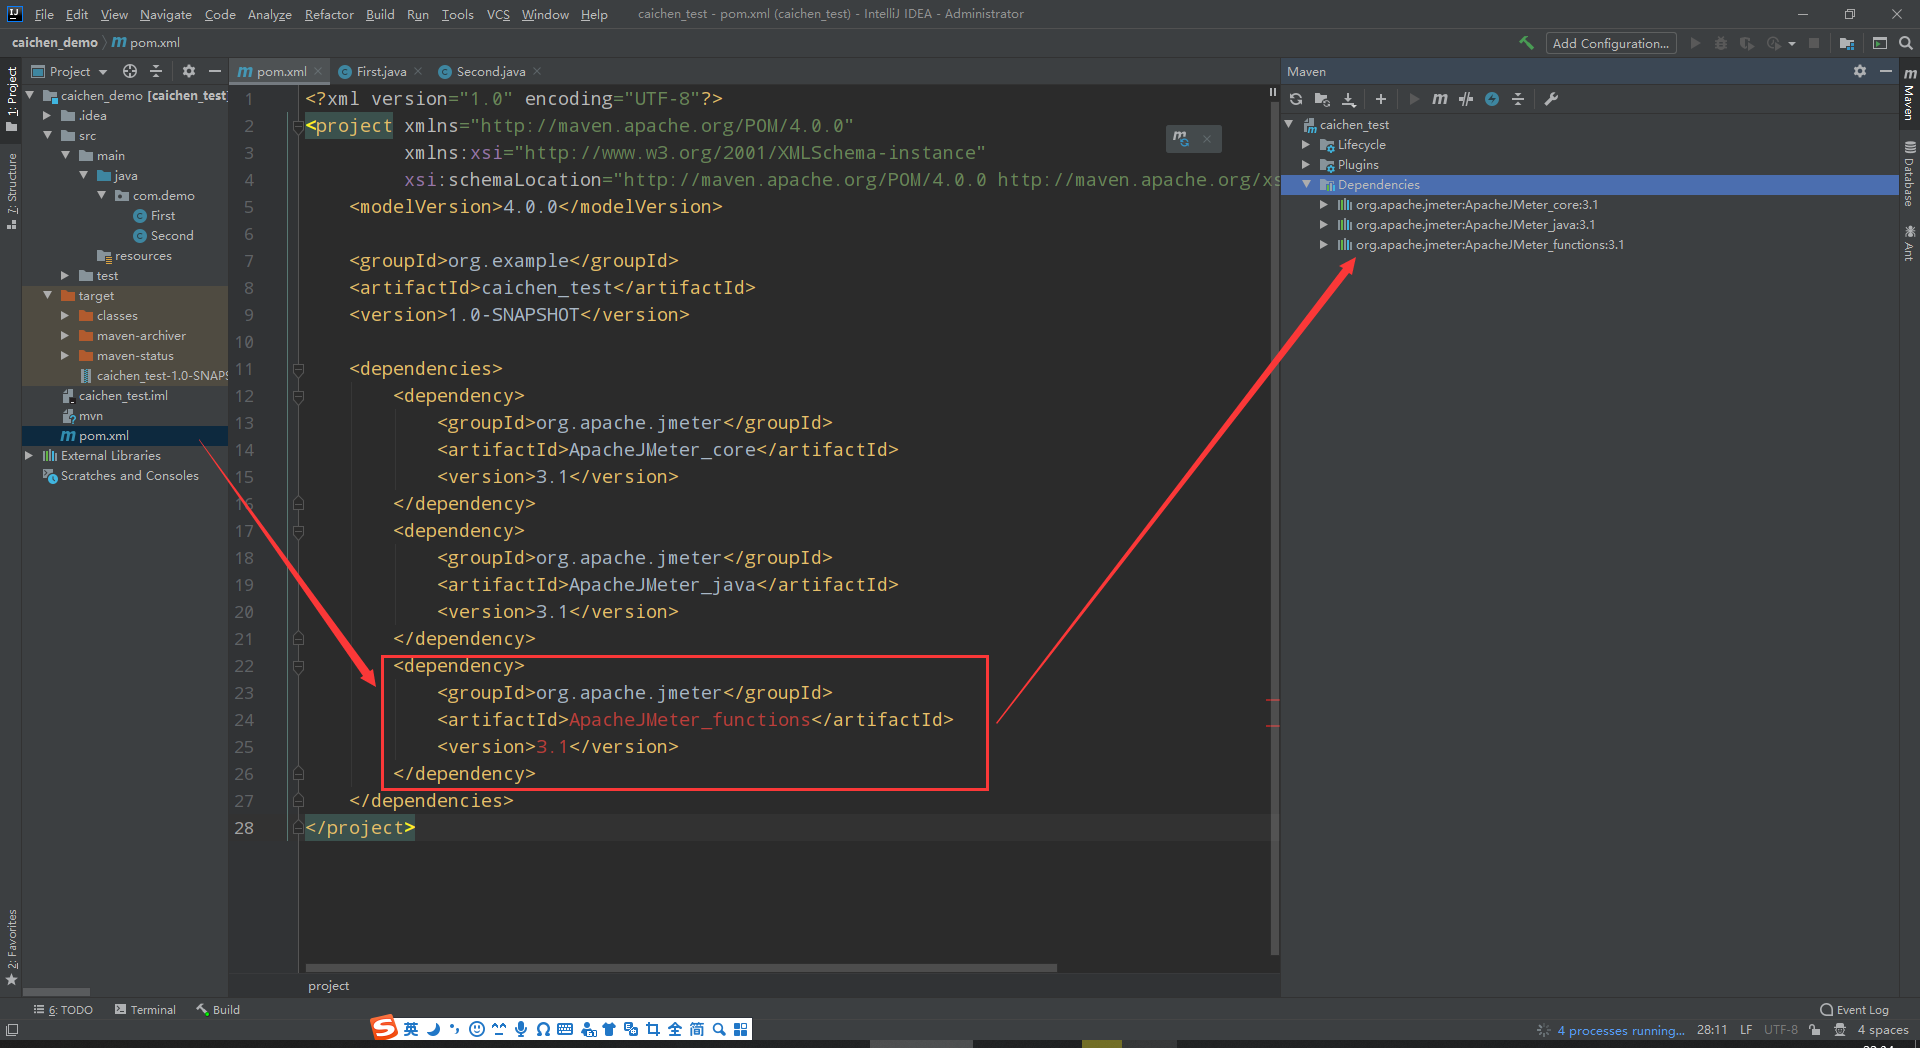The width and height of the screenshot is (1920, 1048).
Task: Open the File menu
Action: 44,14
